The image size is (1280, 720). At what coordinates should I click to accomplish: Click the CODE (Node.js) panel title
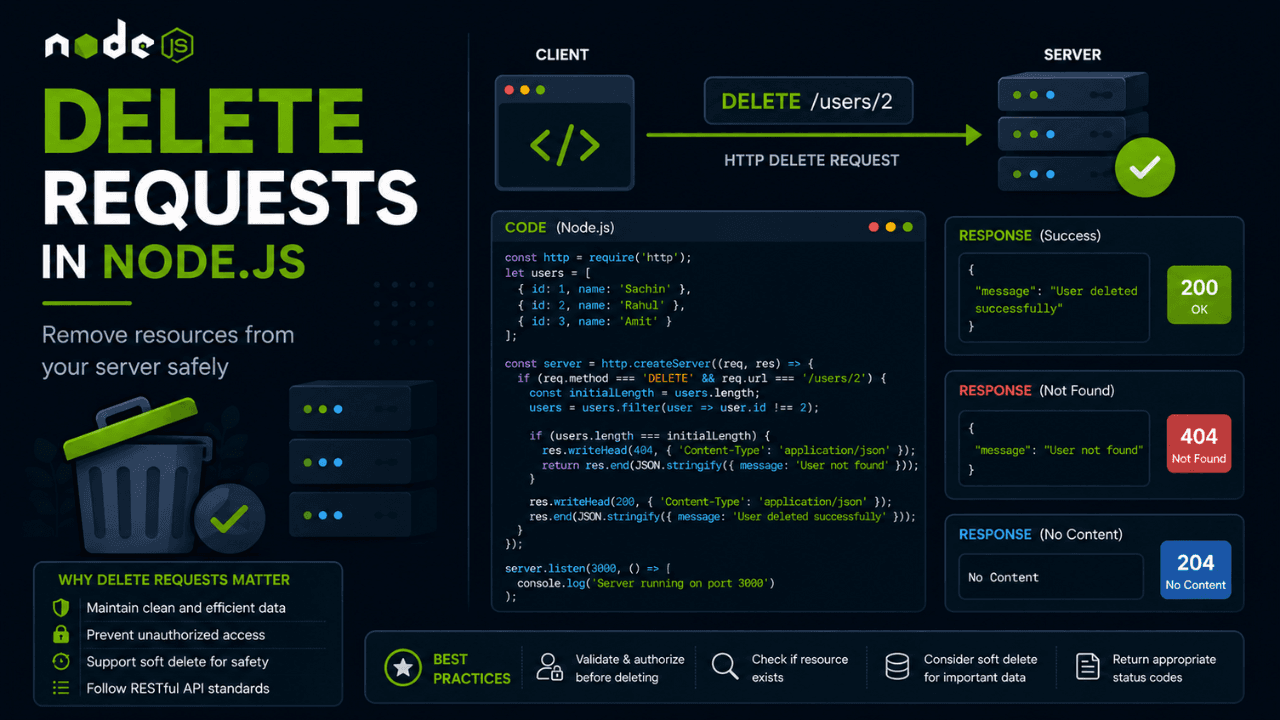coord(559,228)
